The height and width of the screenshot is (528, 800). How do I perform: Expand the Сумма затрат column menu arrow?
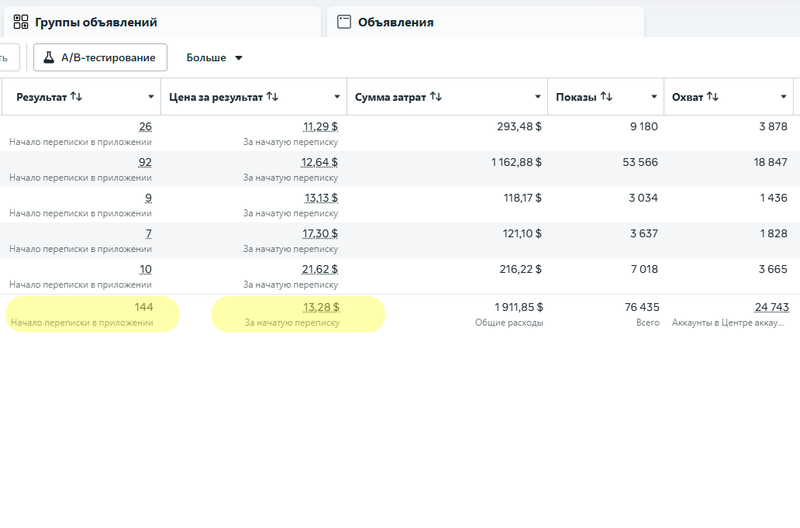538,97
